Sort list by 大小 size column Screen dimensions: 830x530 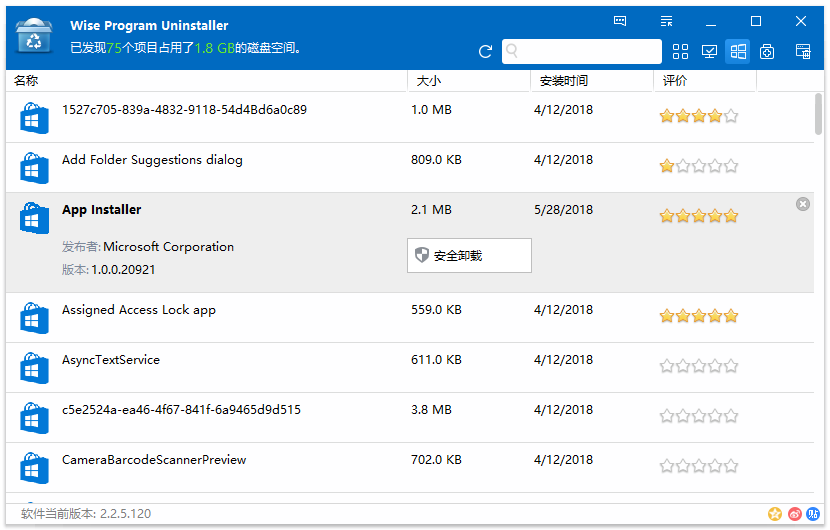pos(468,81)
